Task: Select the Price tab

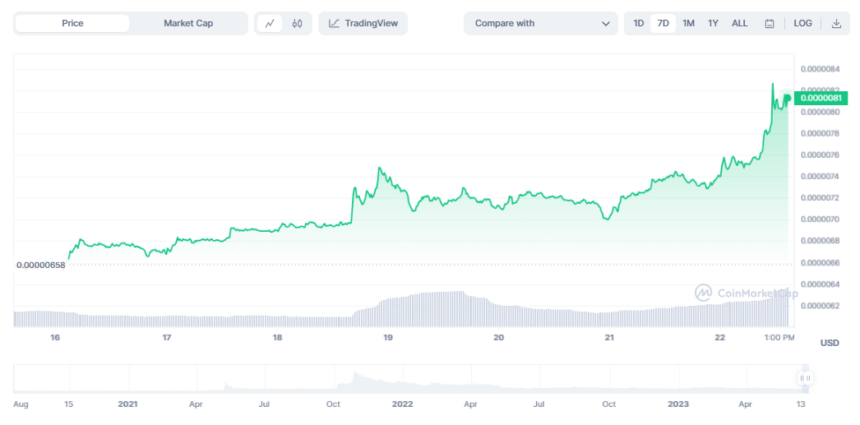Action: point(72,23)
